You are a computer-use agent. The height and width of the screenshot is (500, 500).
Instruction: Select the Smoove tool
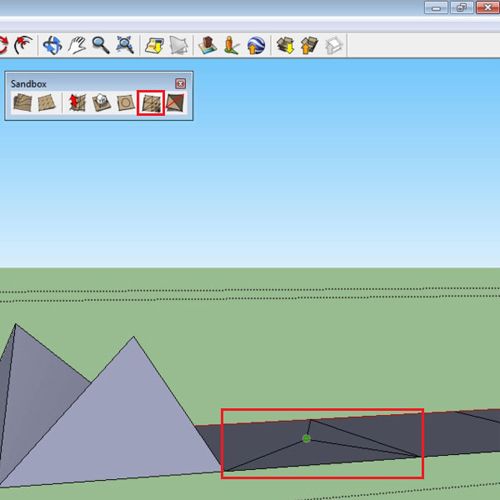(x=77, y=102)
